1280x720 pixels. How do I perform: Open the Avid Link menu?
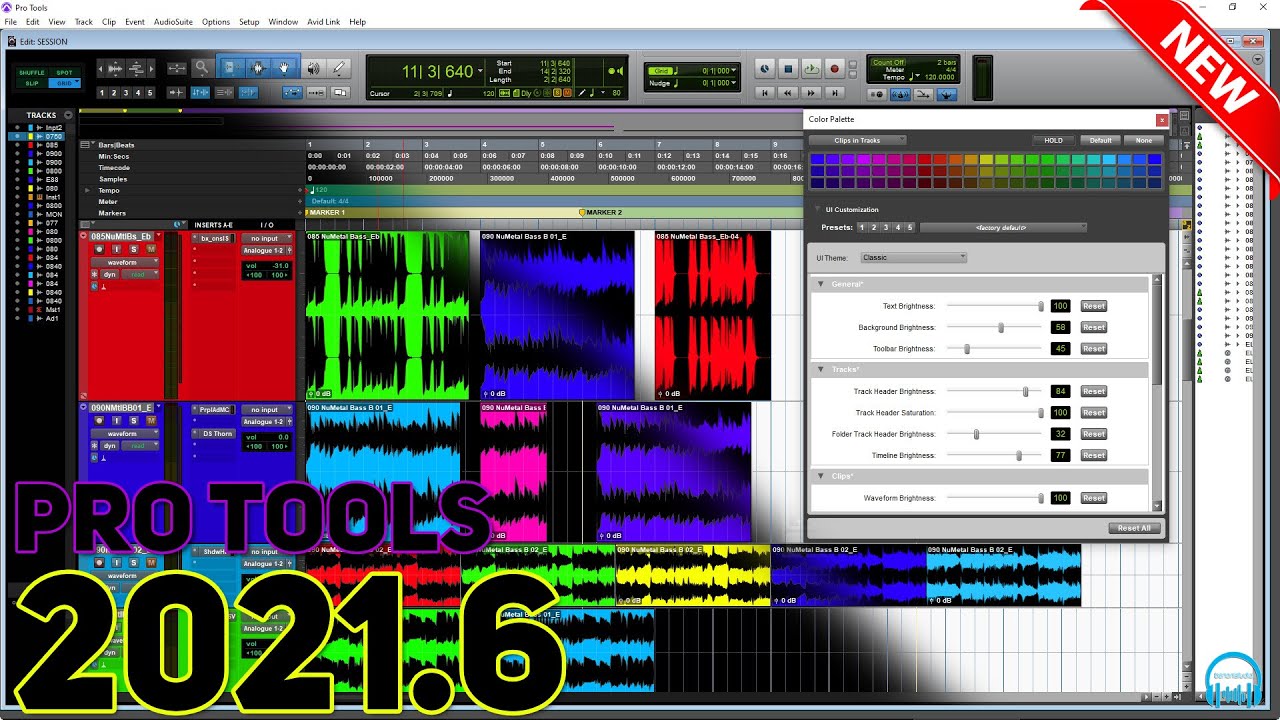[322, 21]
